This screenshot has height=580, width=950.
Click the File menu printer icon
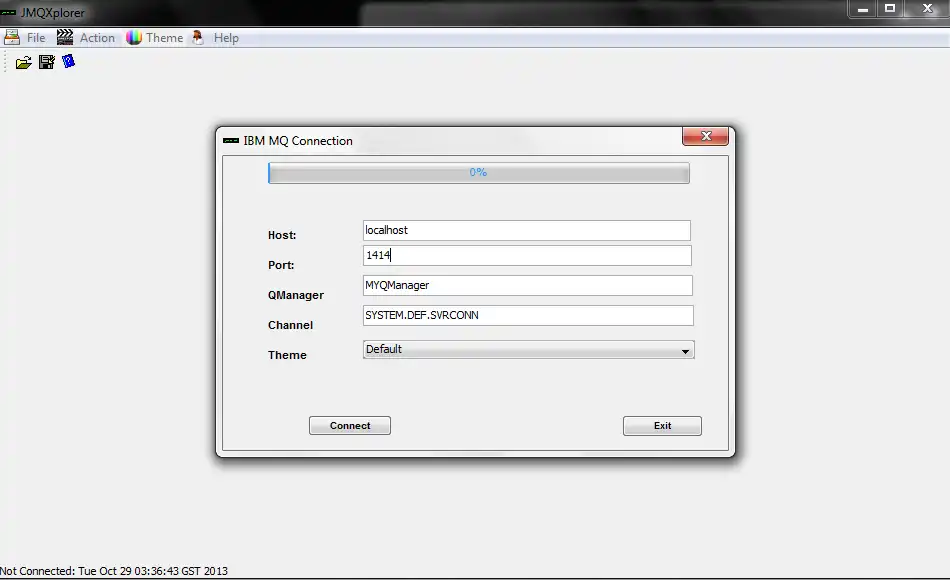tap(12, 38)
